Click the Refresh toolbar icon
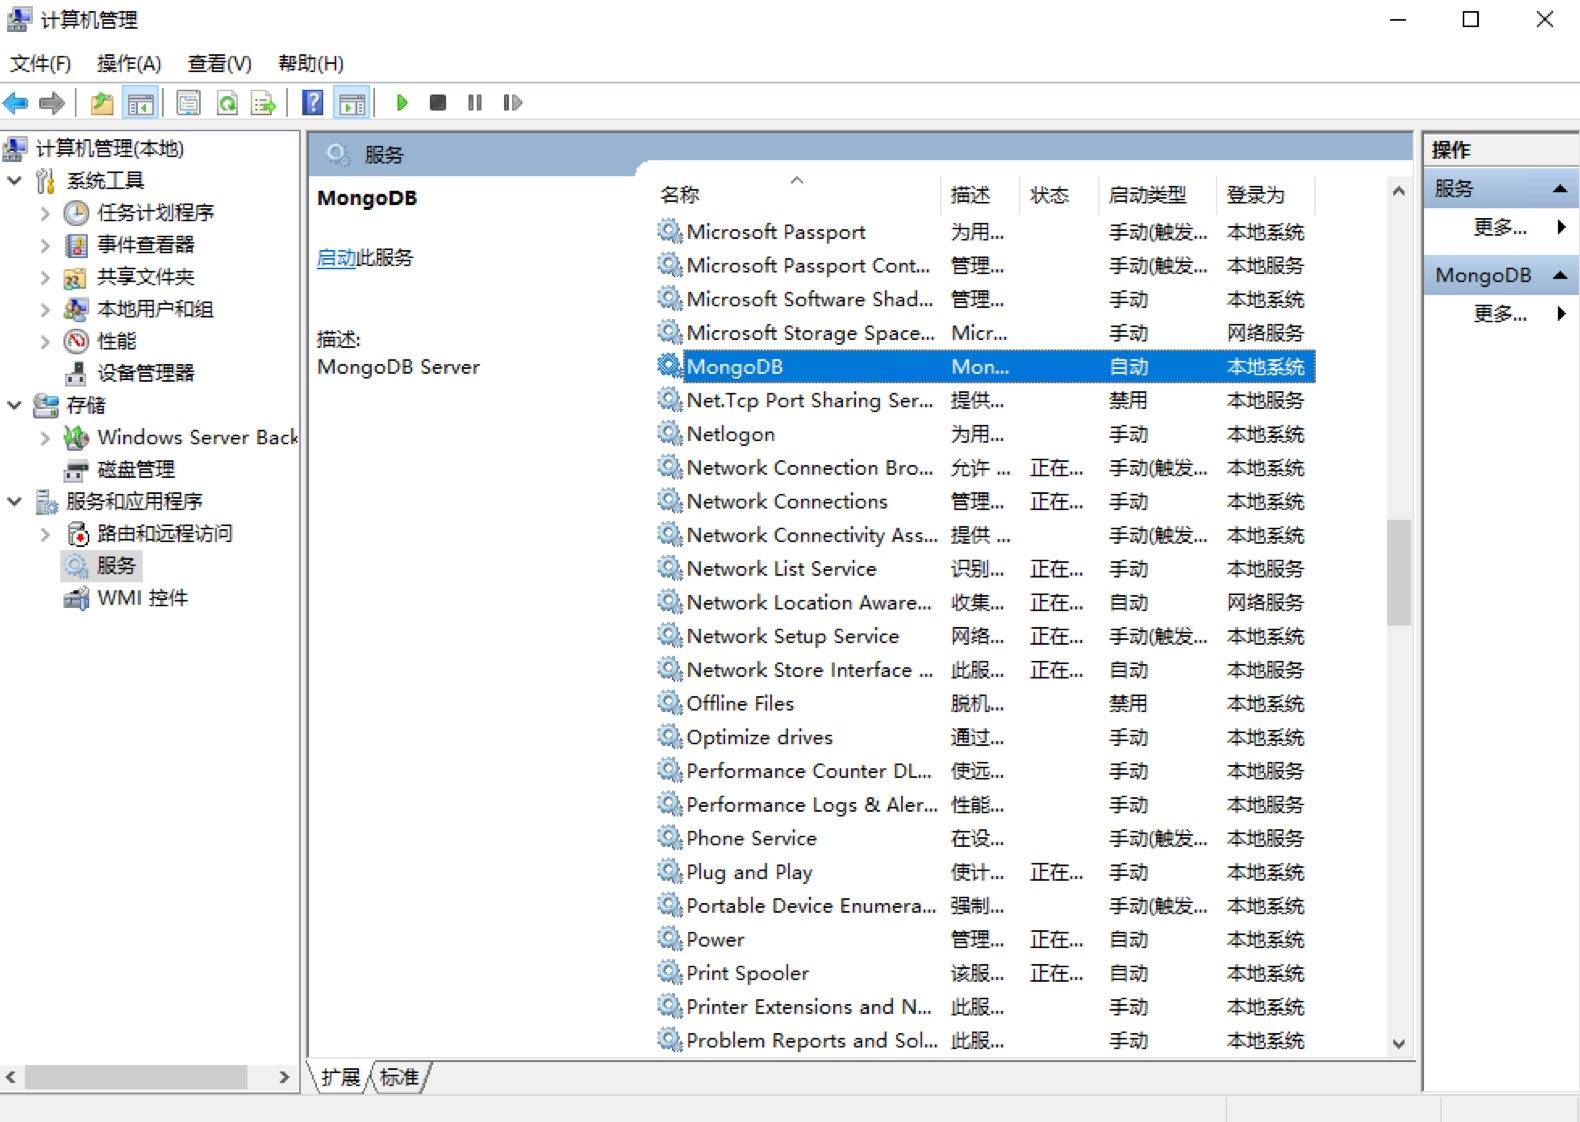1580x1122 pixels. [227, 102]
